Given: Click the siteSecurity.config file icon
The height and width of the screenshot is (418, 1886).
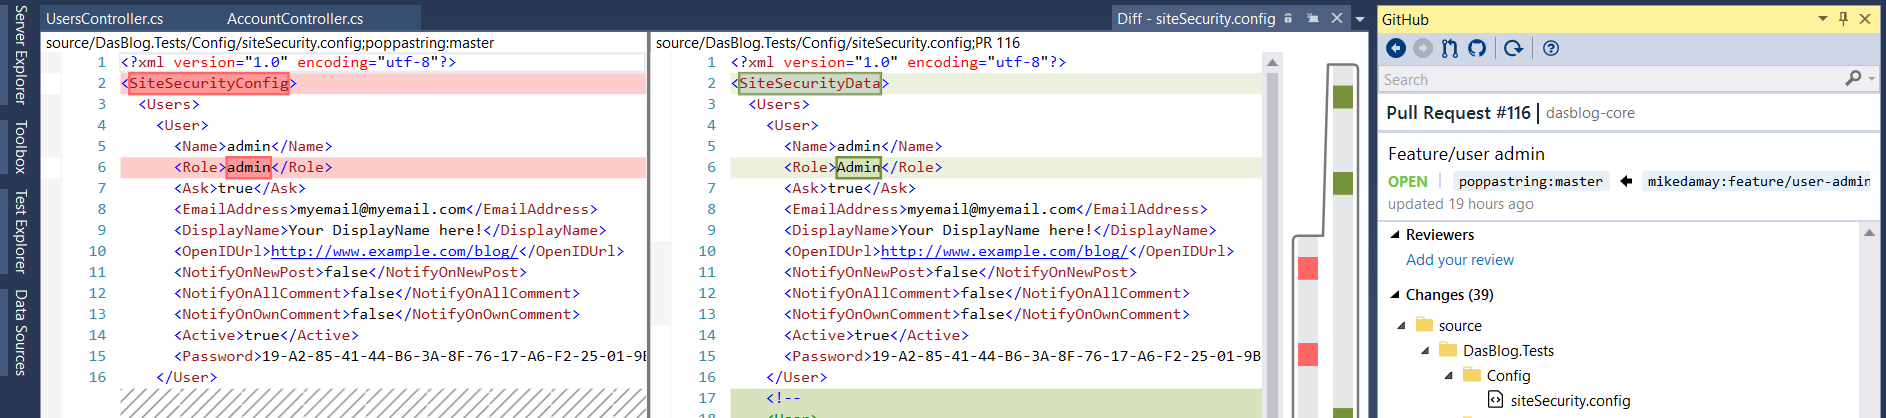Looking at the screenshot, I should point(1495,400).
